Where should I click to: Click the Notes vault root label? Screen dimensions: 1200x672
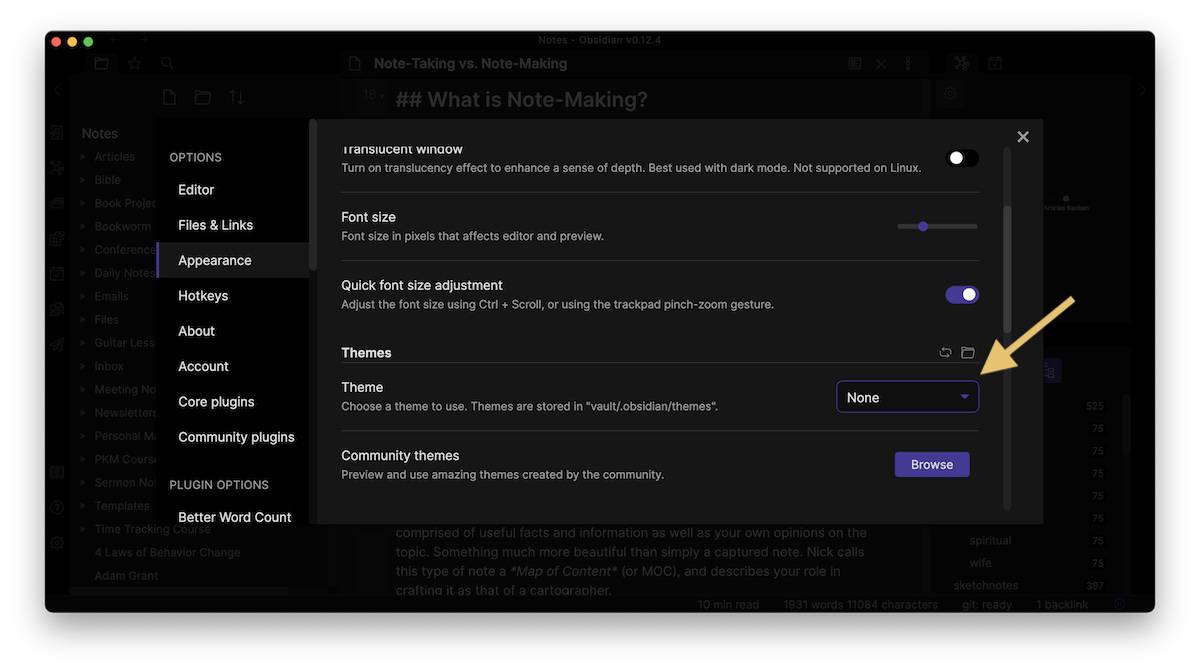(99, 133)
